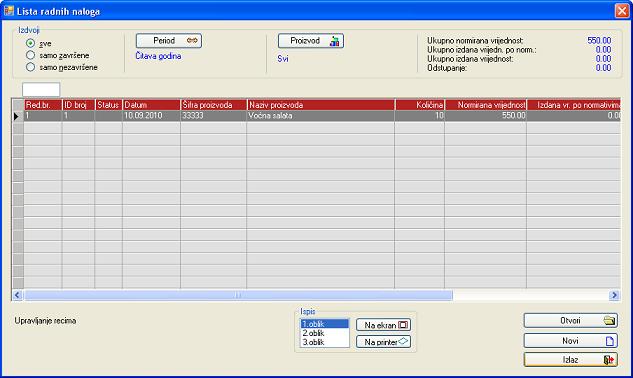
Task: Click the window title bar application icon
Action: pos(8,10)
